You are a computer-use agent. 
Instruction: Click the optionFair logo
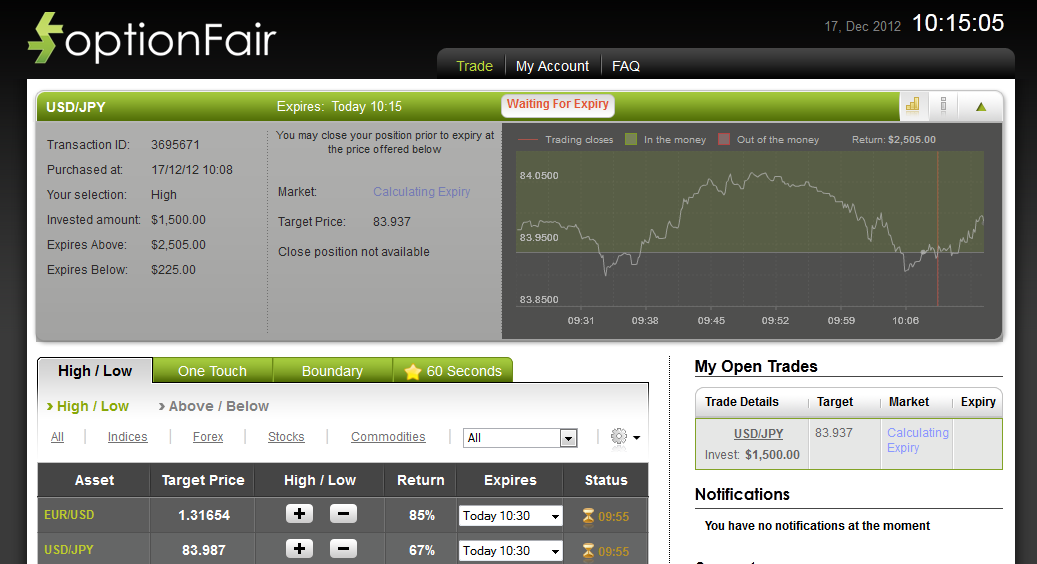[x=151, y=40]
